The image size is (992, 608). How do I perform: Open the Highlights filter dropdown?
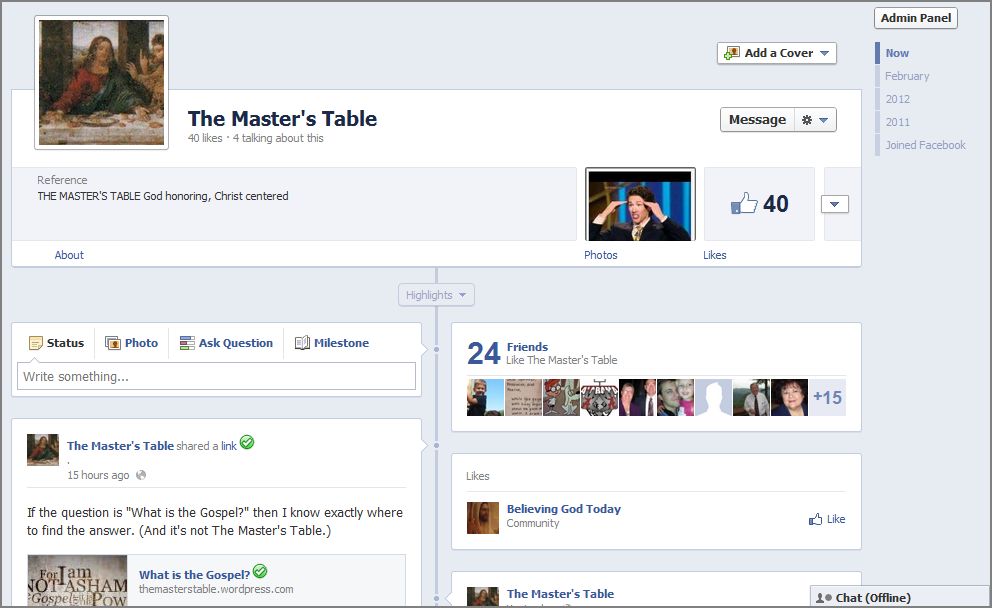coord(436,295)
